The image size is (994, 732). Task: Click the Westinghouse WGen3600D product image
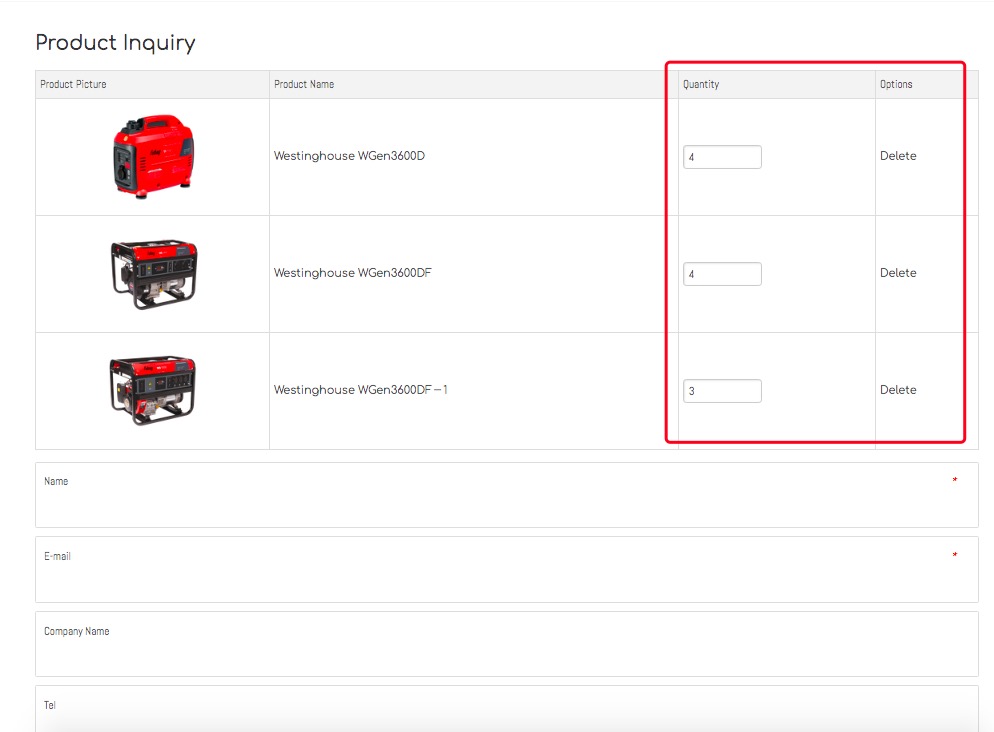152,156
